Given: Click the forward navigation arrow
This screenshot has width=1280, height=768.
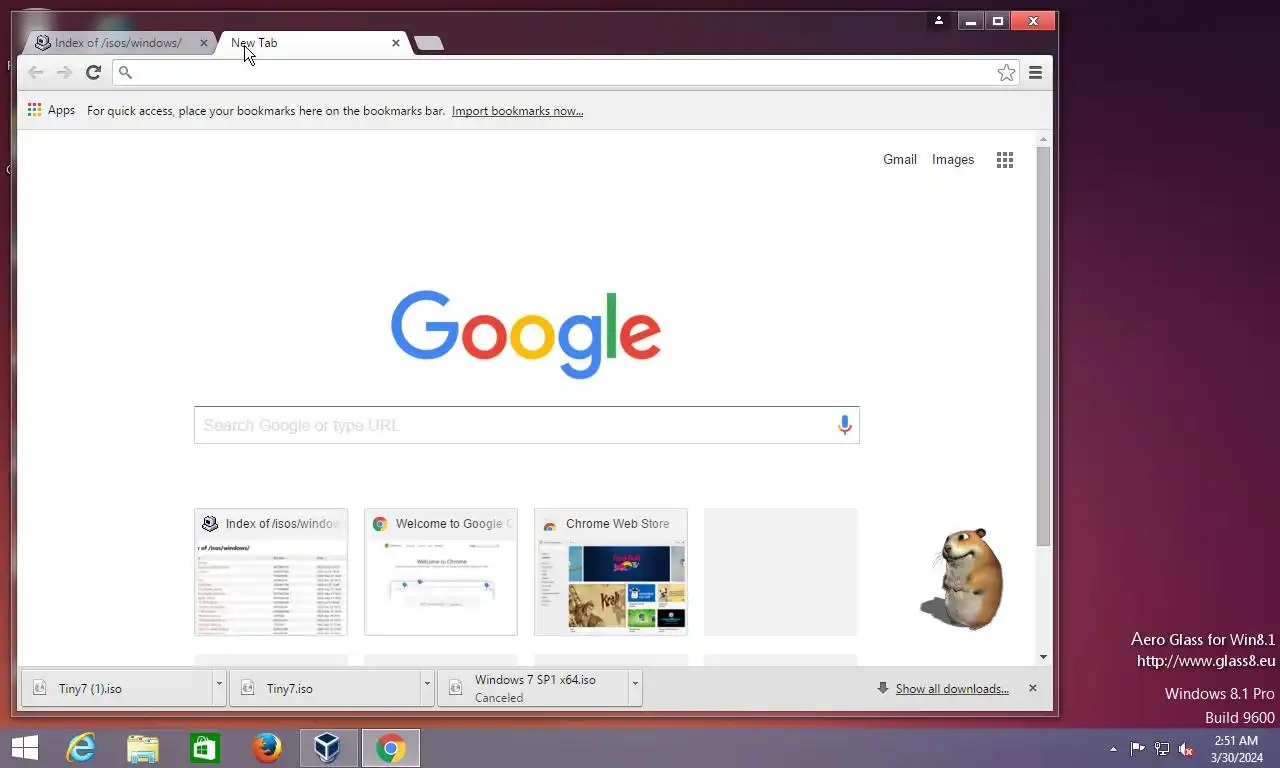Looking at the screenshot, I should [x=64, y=72].
